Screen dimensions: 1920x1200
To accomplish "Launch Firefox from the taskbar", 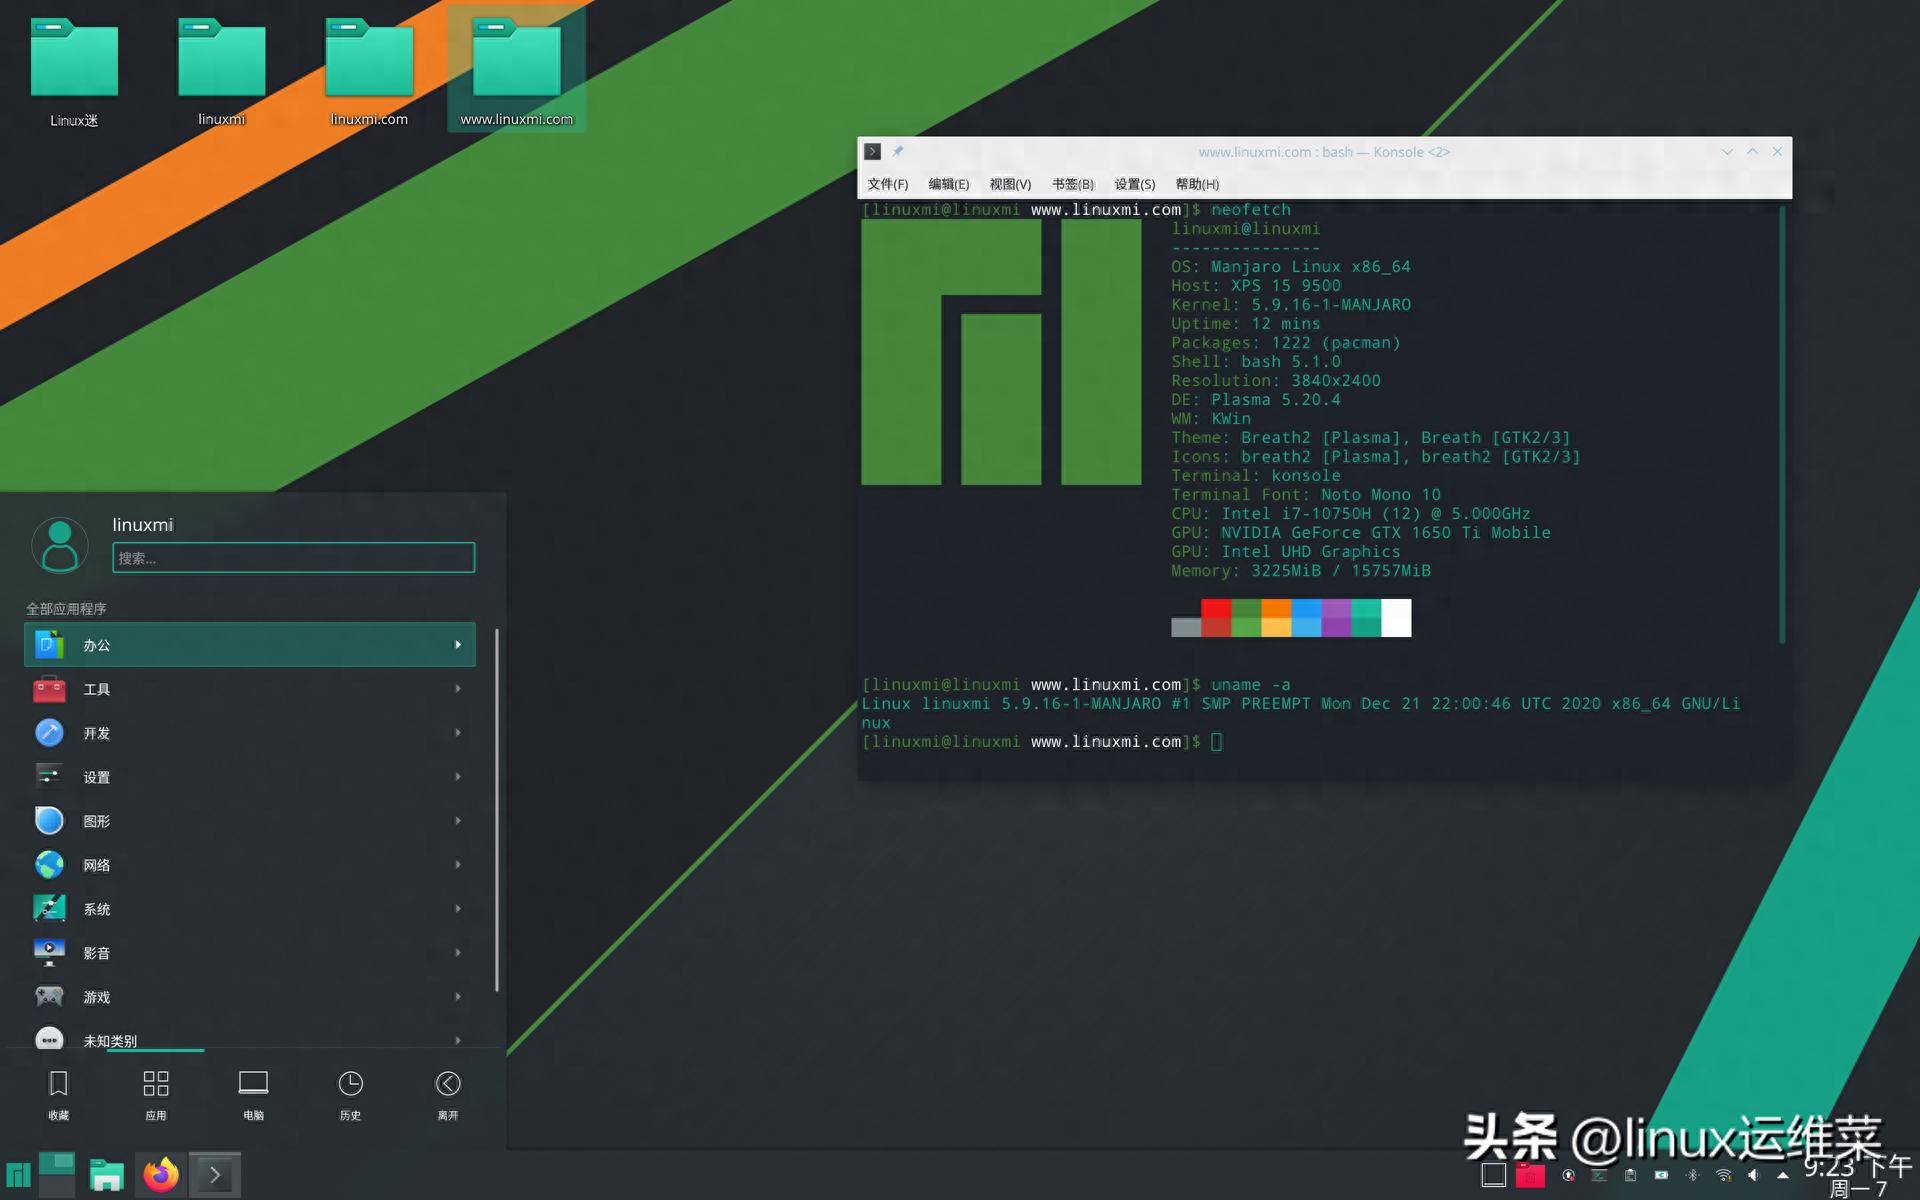I will (x=161, y=1175).
